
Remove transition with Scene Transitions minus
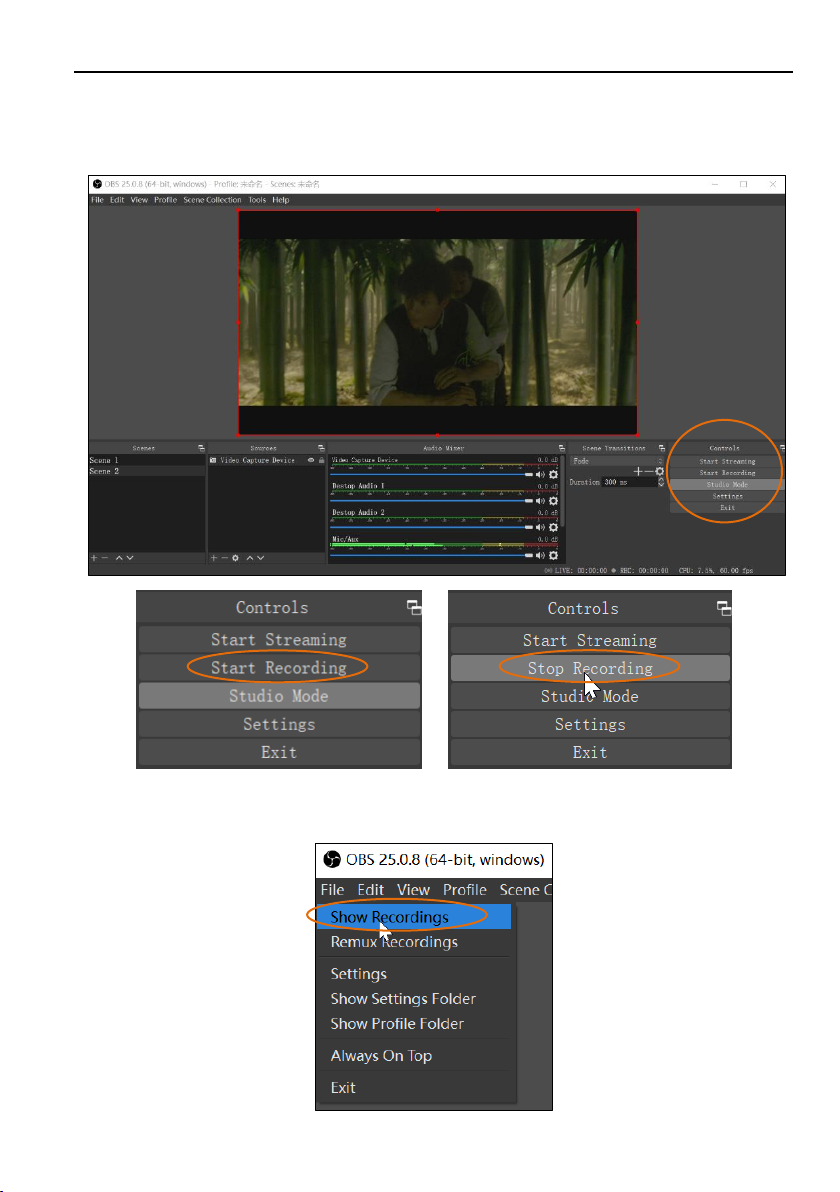coord(648,471)
